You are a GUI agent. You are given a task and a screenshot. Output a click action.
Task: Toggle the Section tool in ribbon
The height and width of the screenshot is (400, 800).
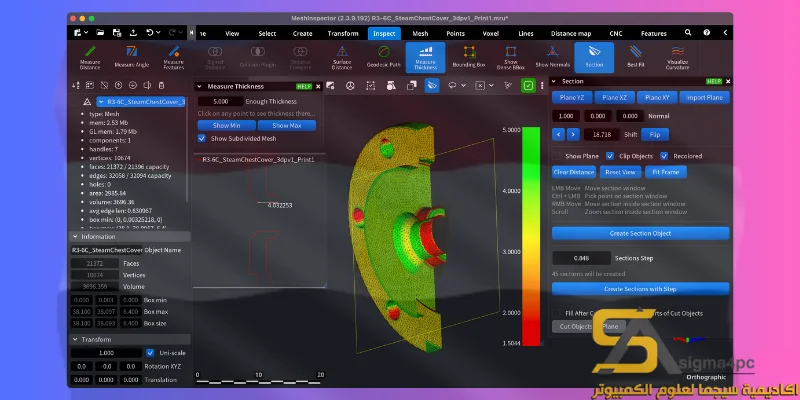pos(594,57)
